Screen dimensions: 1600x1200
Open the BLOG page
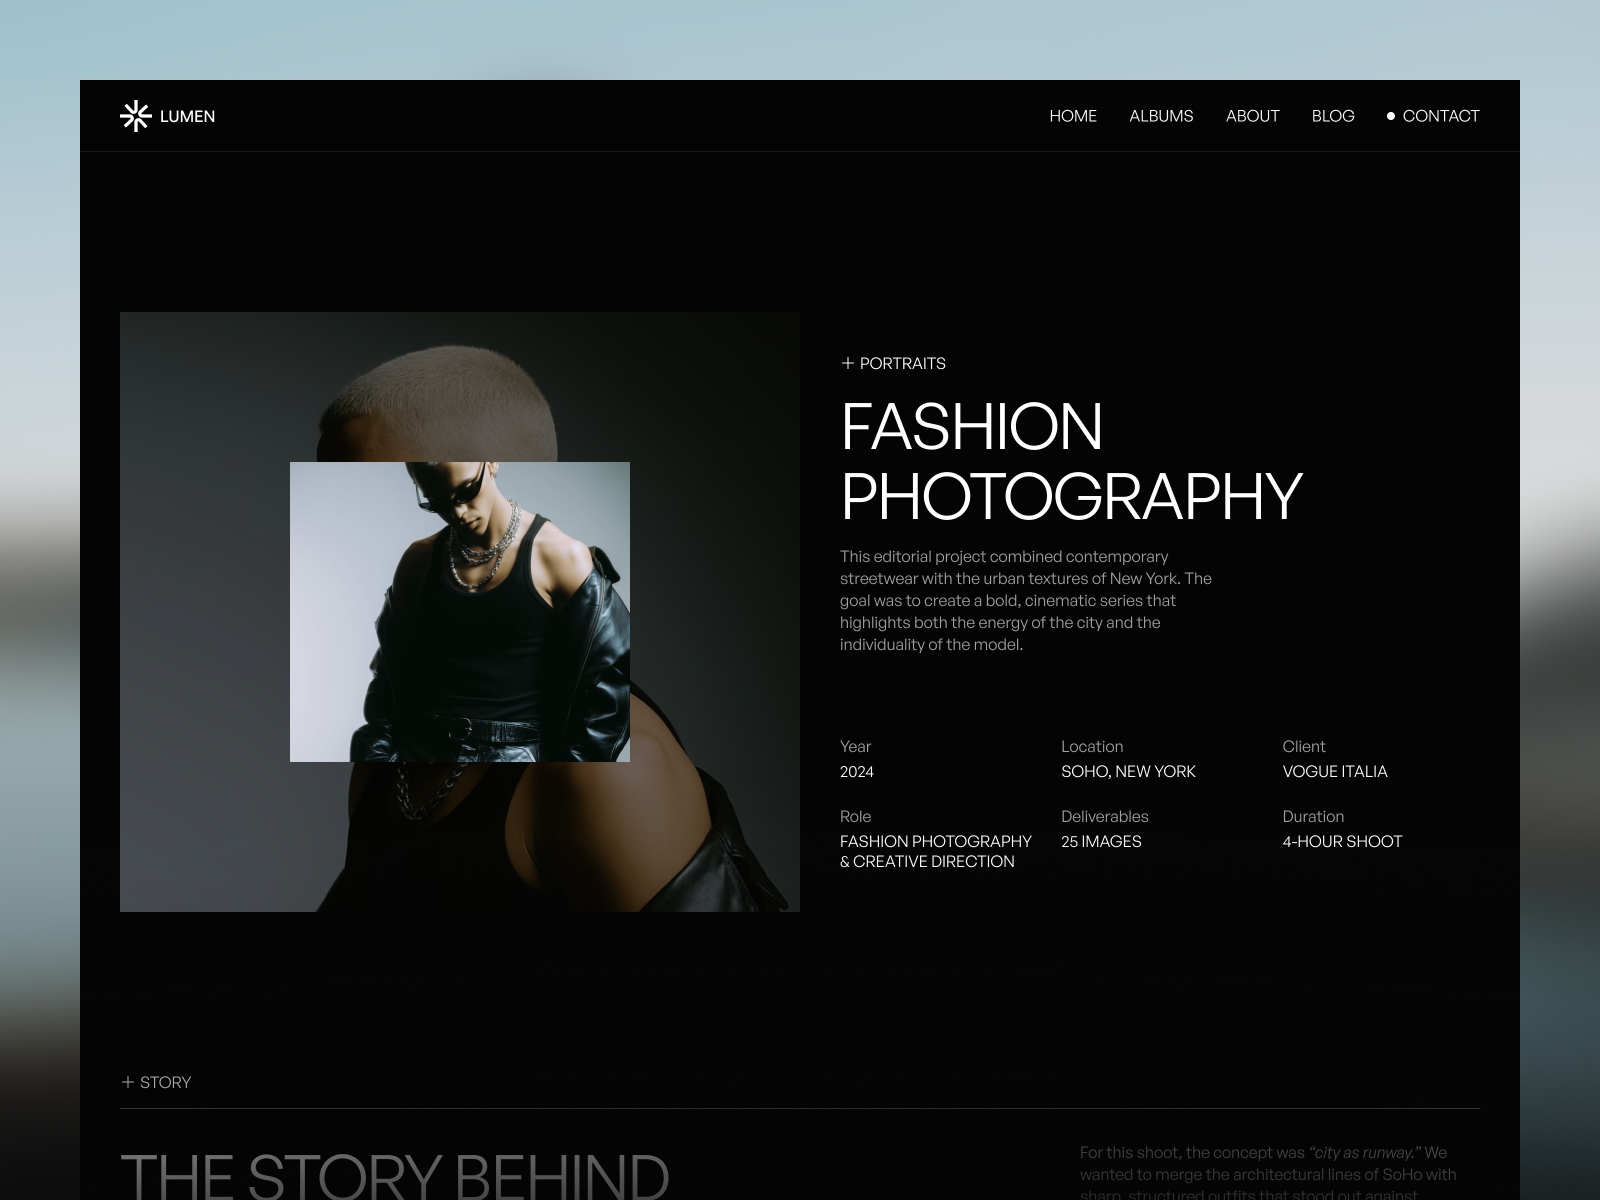(x=1333, y=116)
